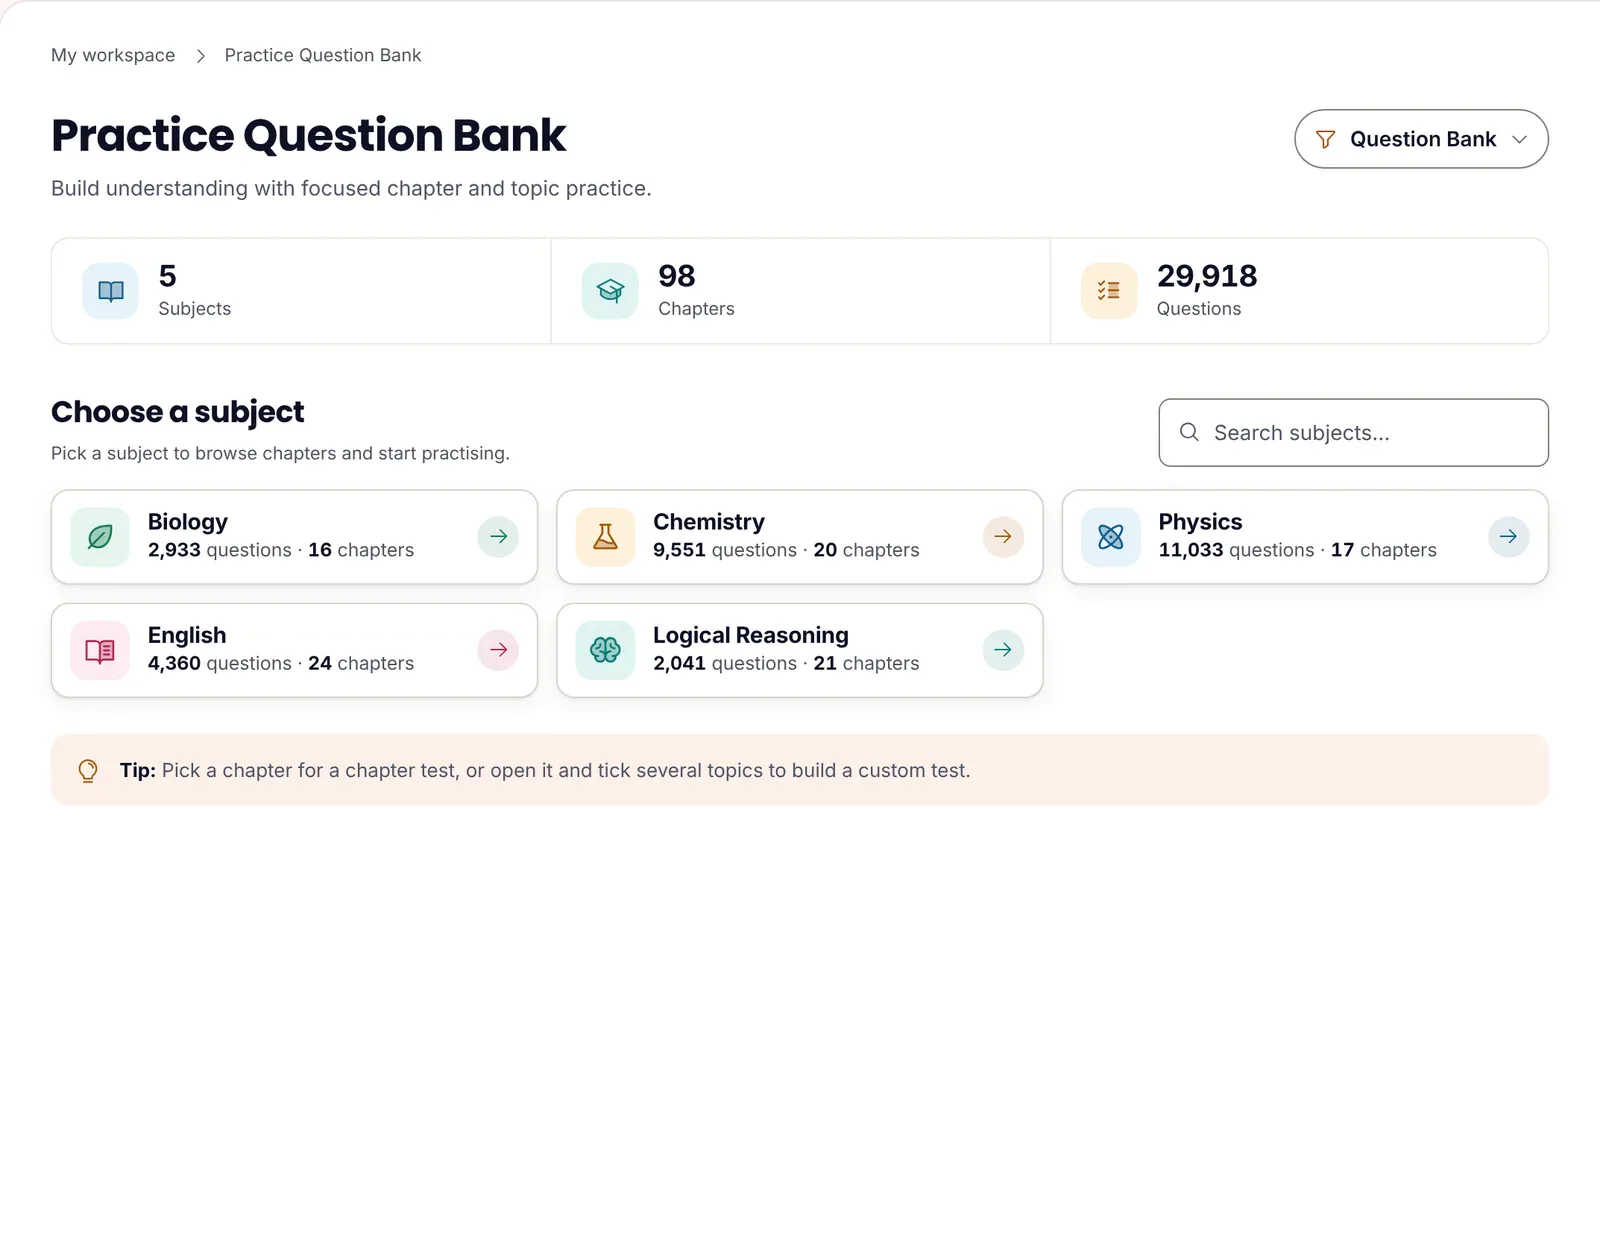The width and height of the screenshot is (1600, 1238).
Task: Expand the Question Bank dropdown chevron
Action: pos(1520,139)
